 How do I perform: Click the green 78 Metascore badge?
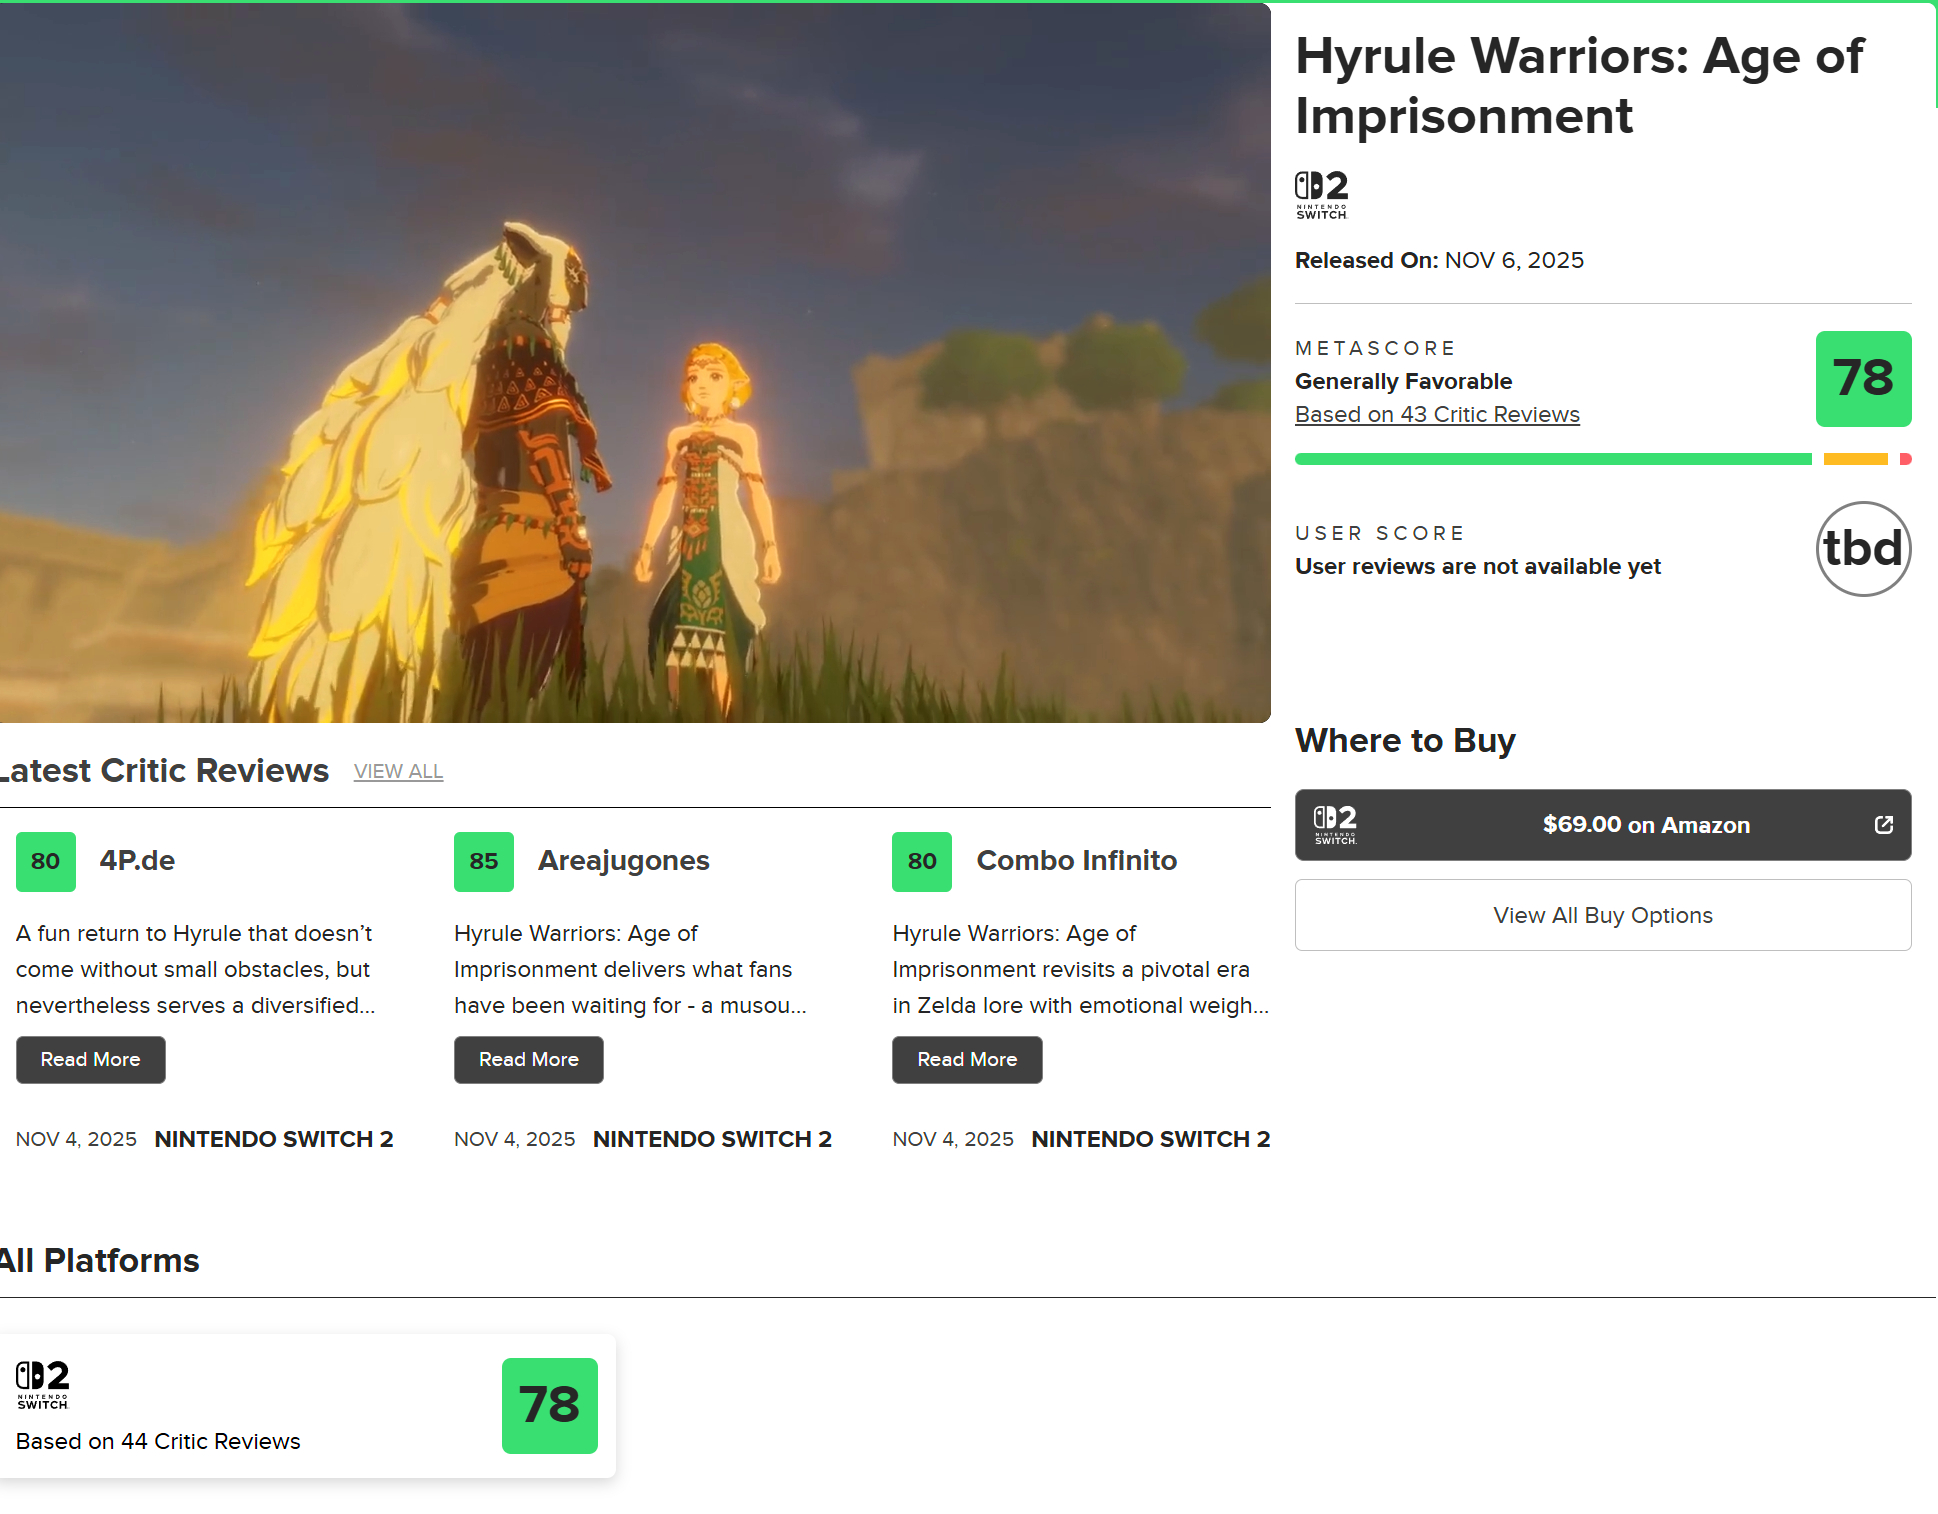1862,379
